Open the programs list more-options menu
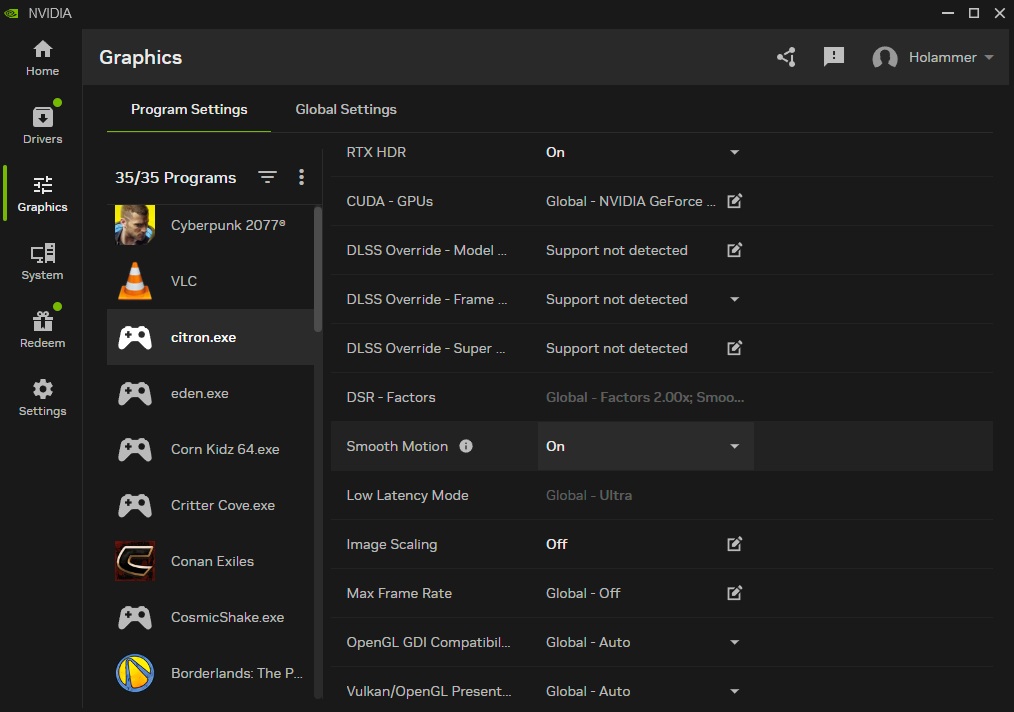 301,177
